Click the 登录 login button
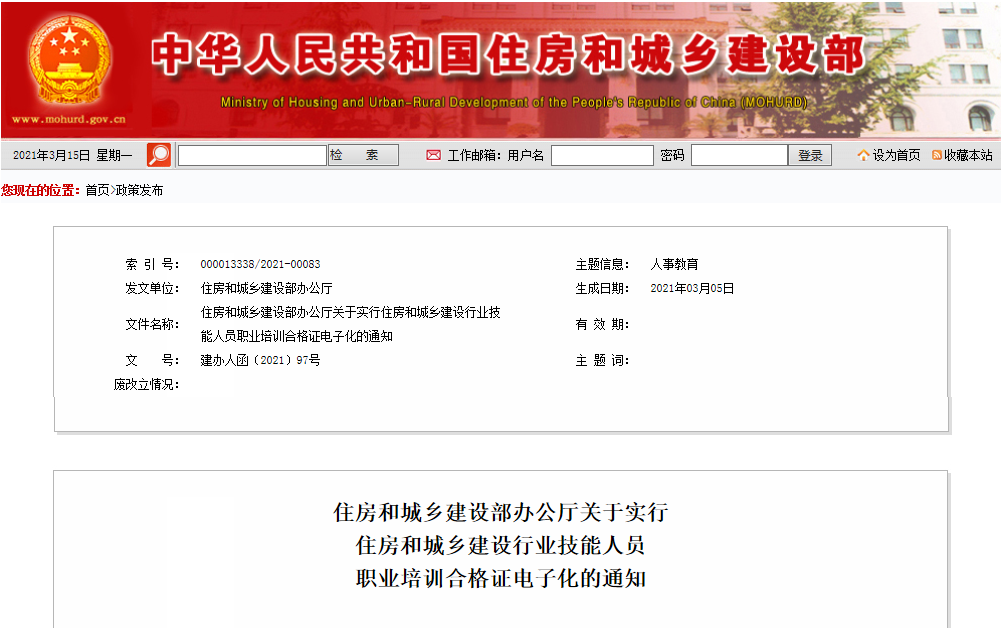Viewport: 1003px width, 628px height. tap(810, 155)
